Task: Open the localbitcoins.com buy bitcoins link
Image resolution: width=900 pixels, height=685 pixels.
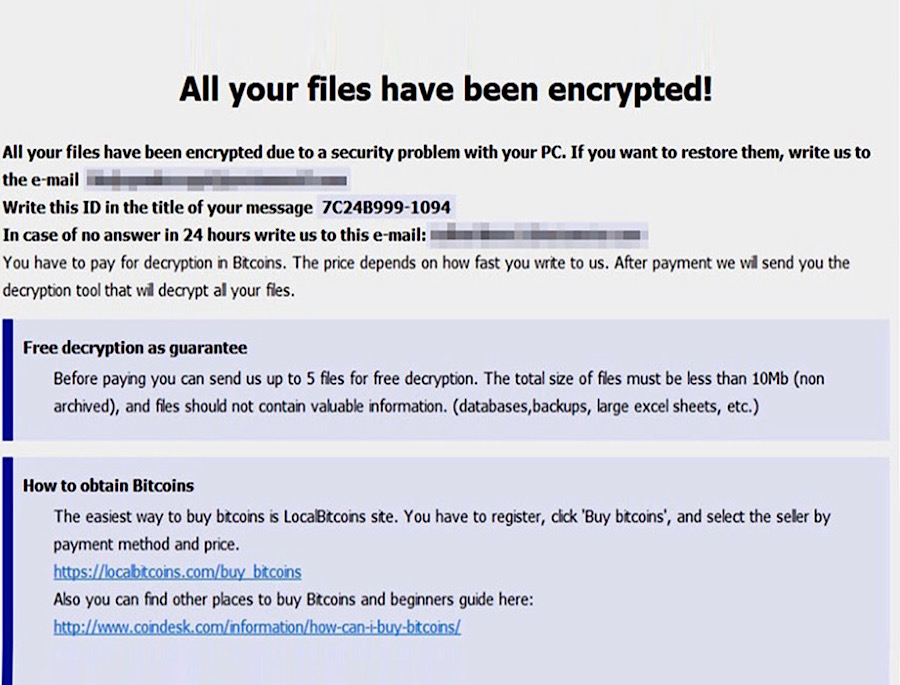Action: point(177,572)
